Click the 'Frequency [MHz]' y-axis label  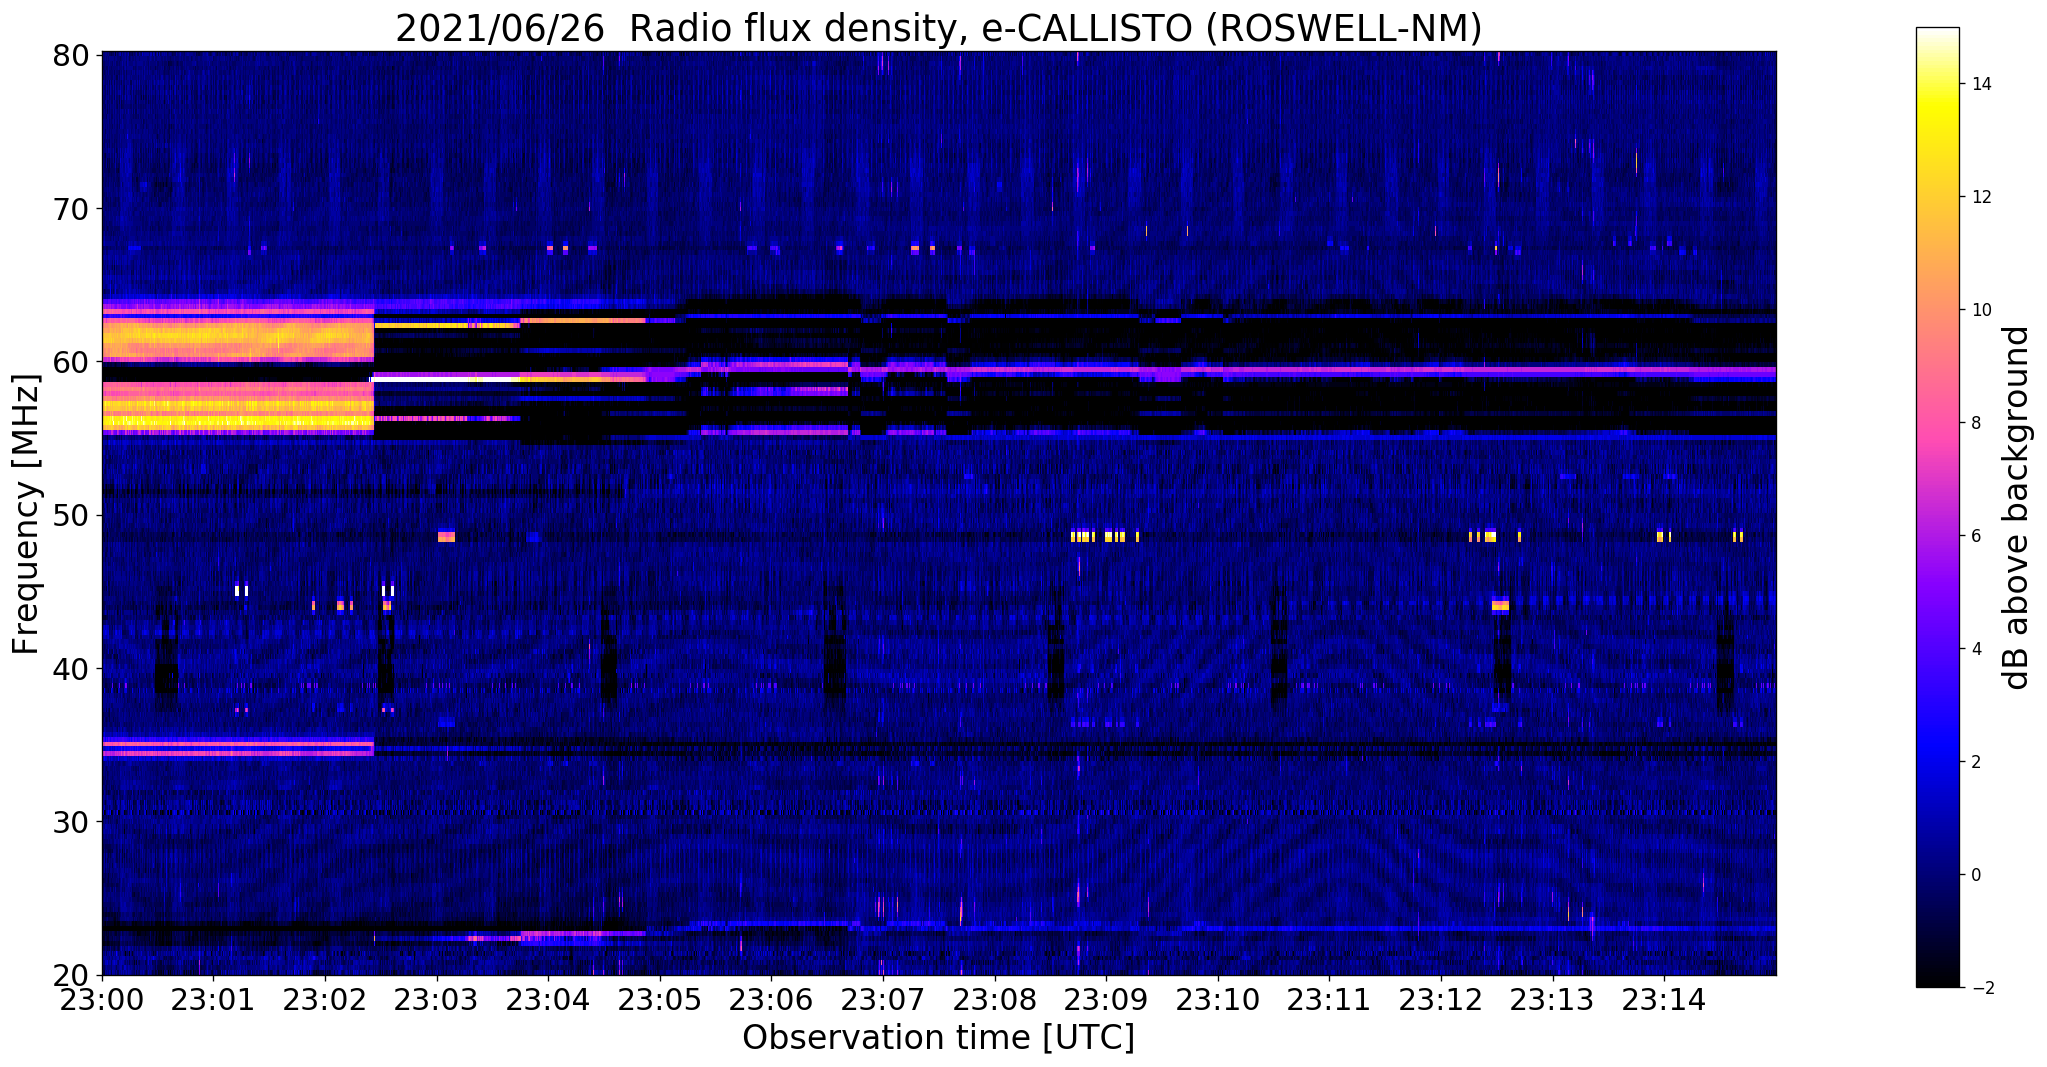pyautogui.click(x=27, y=514)
